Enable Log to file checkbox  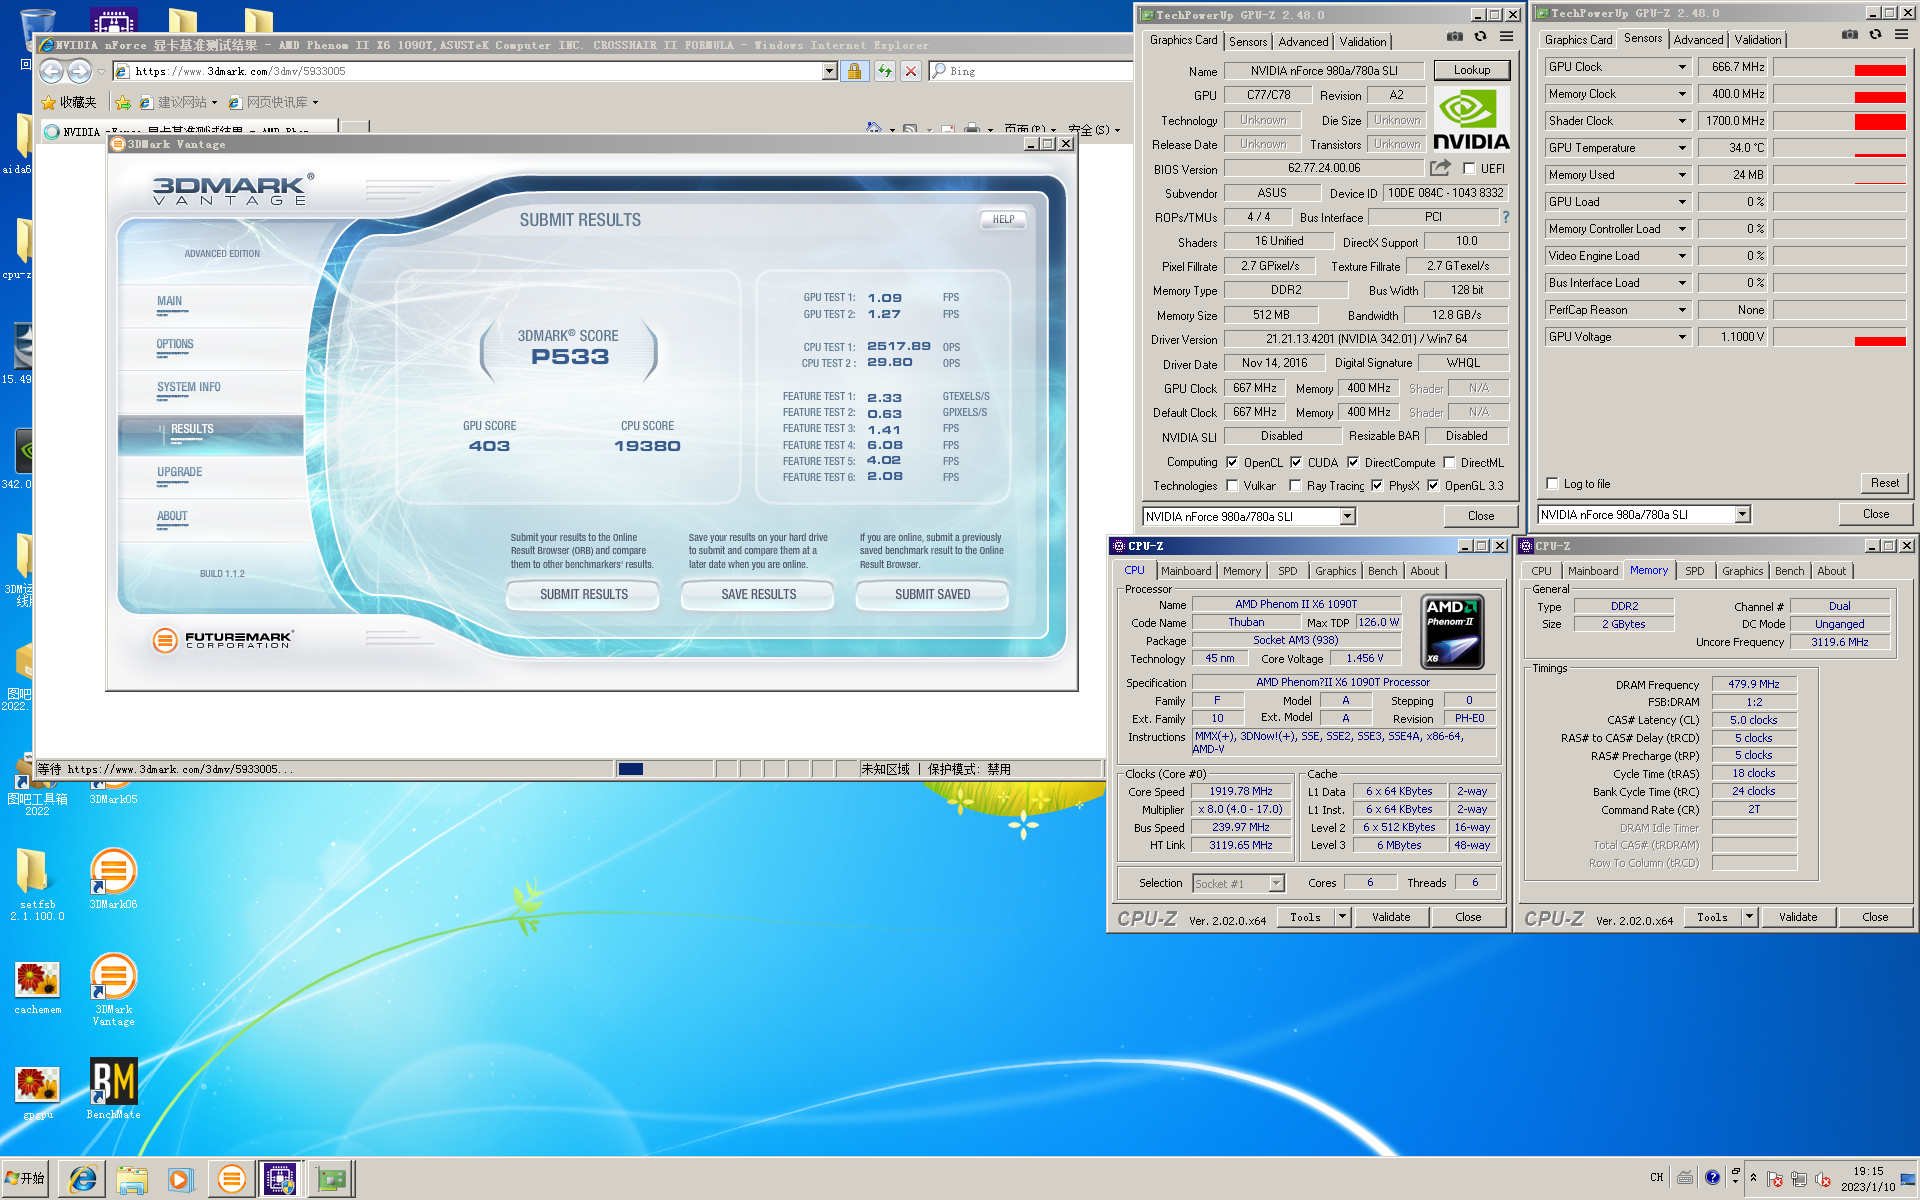pos(1552,484)
